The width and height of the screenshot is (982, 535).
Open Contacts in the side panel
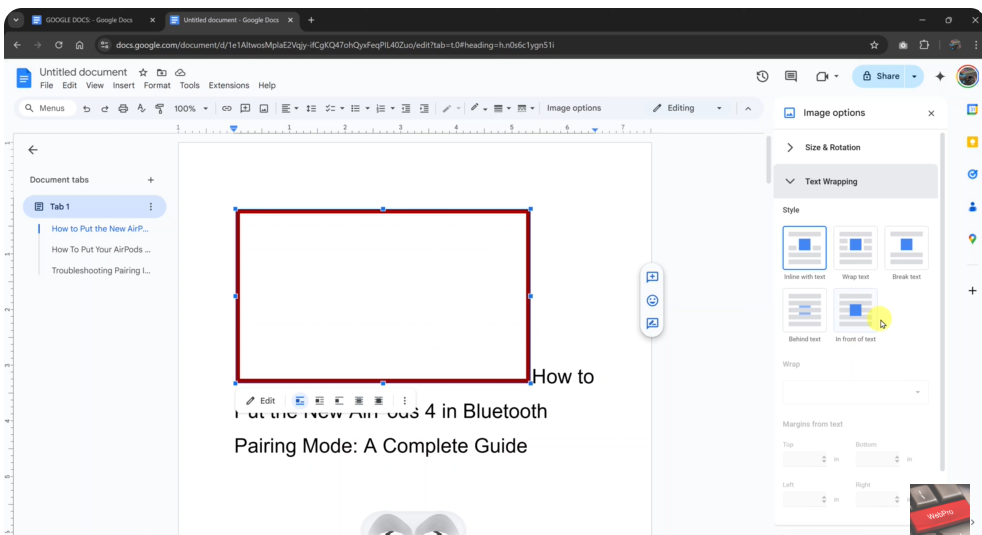tap(972, 207)
